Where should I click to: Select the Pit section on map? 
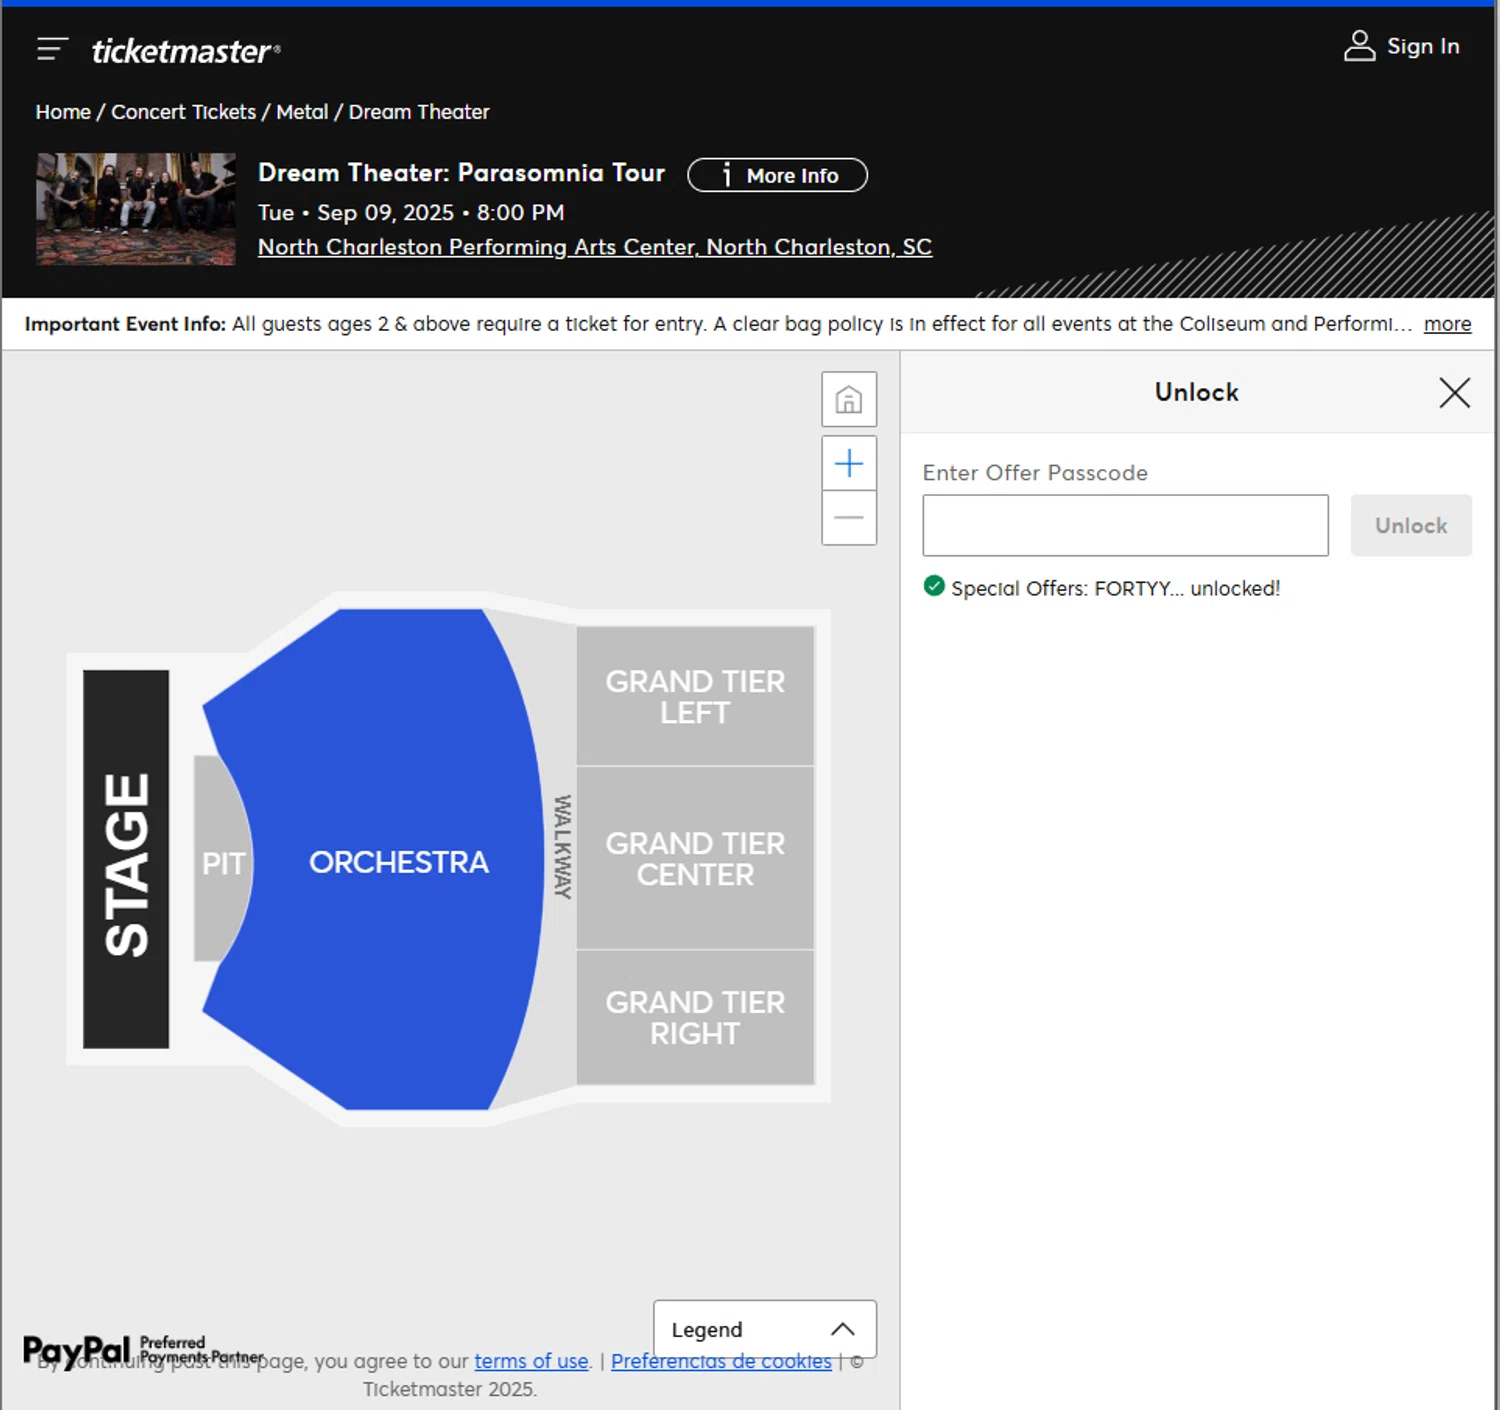tap(222, 862)
